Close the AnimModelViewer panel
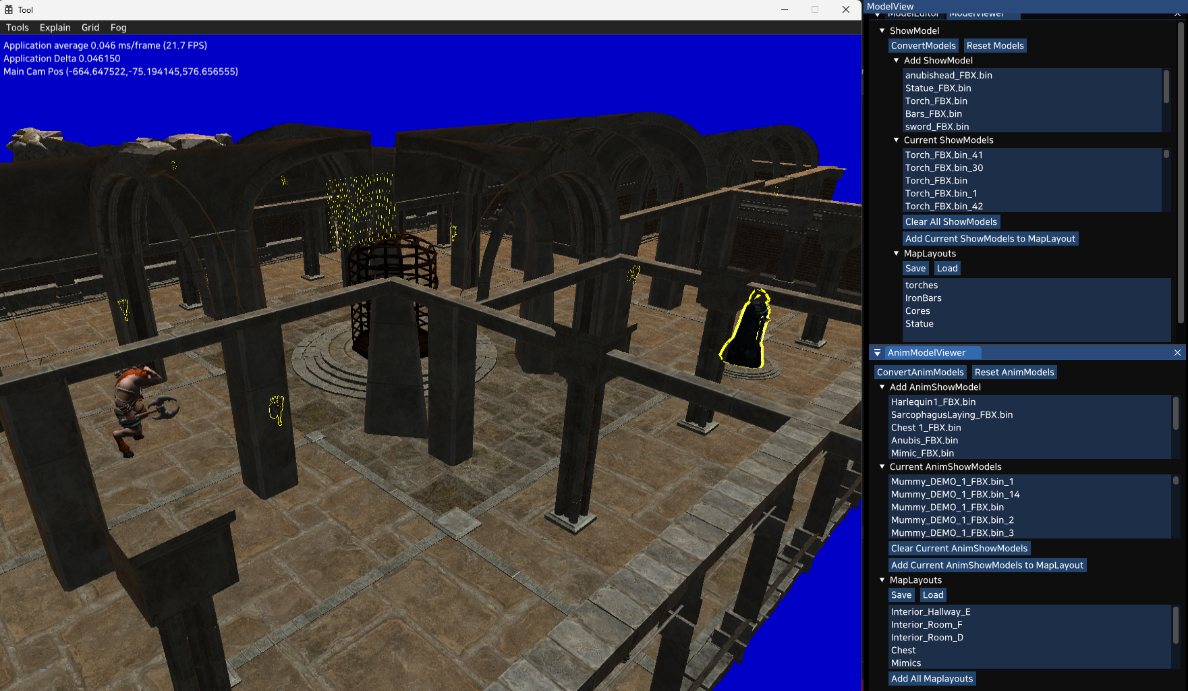Image resolution: width=1188 pixels, height=691 pixels. click(1177, 352)
